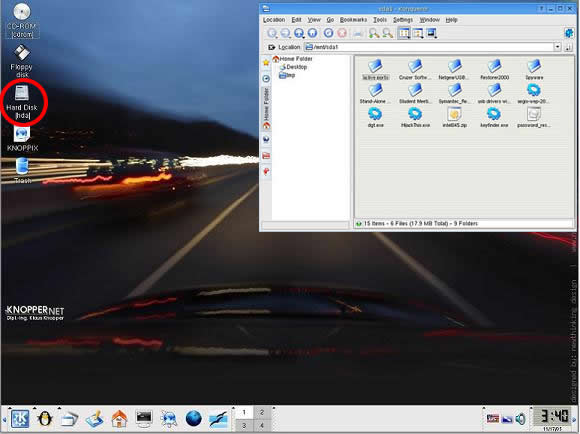Click the Back arrow in Konqueror toolbar
Screen dimensions: 580x434
point(272,33)
